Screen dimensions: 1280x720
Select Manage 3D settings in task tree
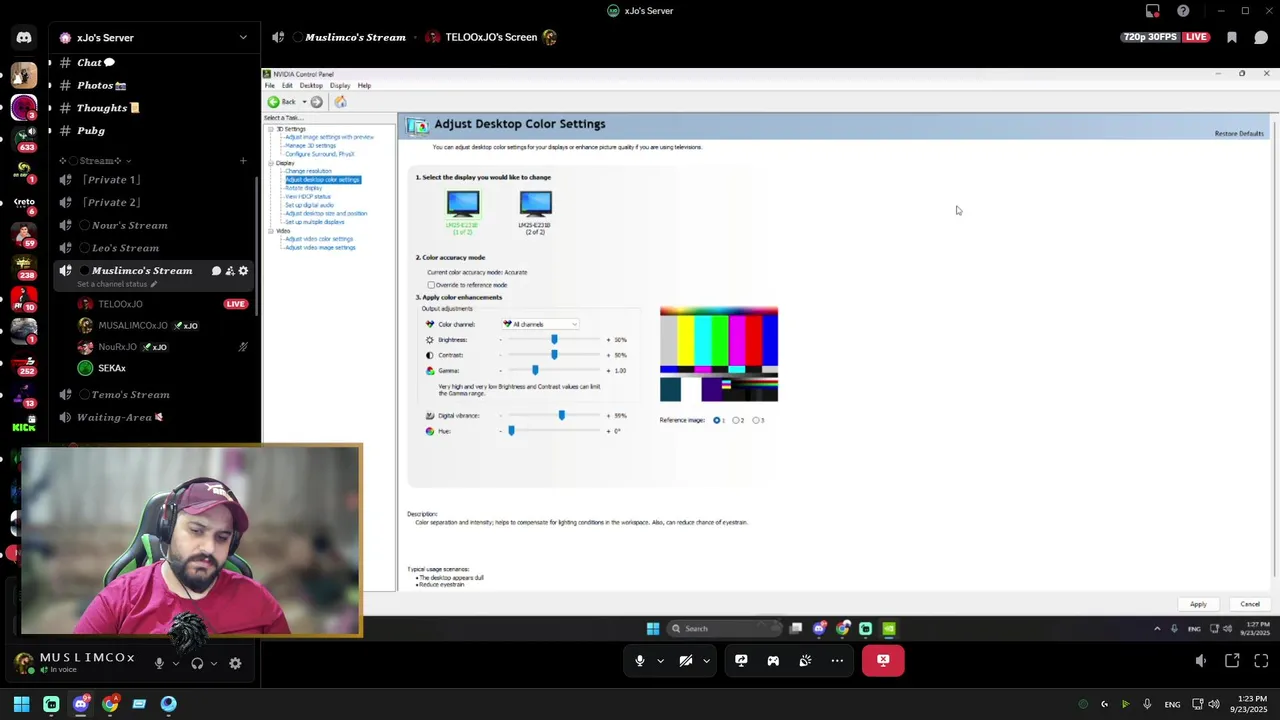coord(310,146)
